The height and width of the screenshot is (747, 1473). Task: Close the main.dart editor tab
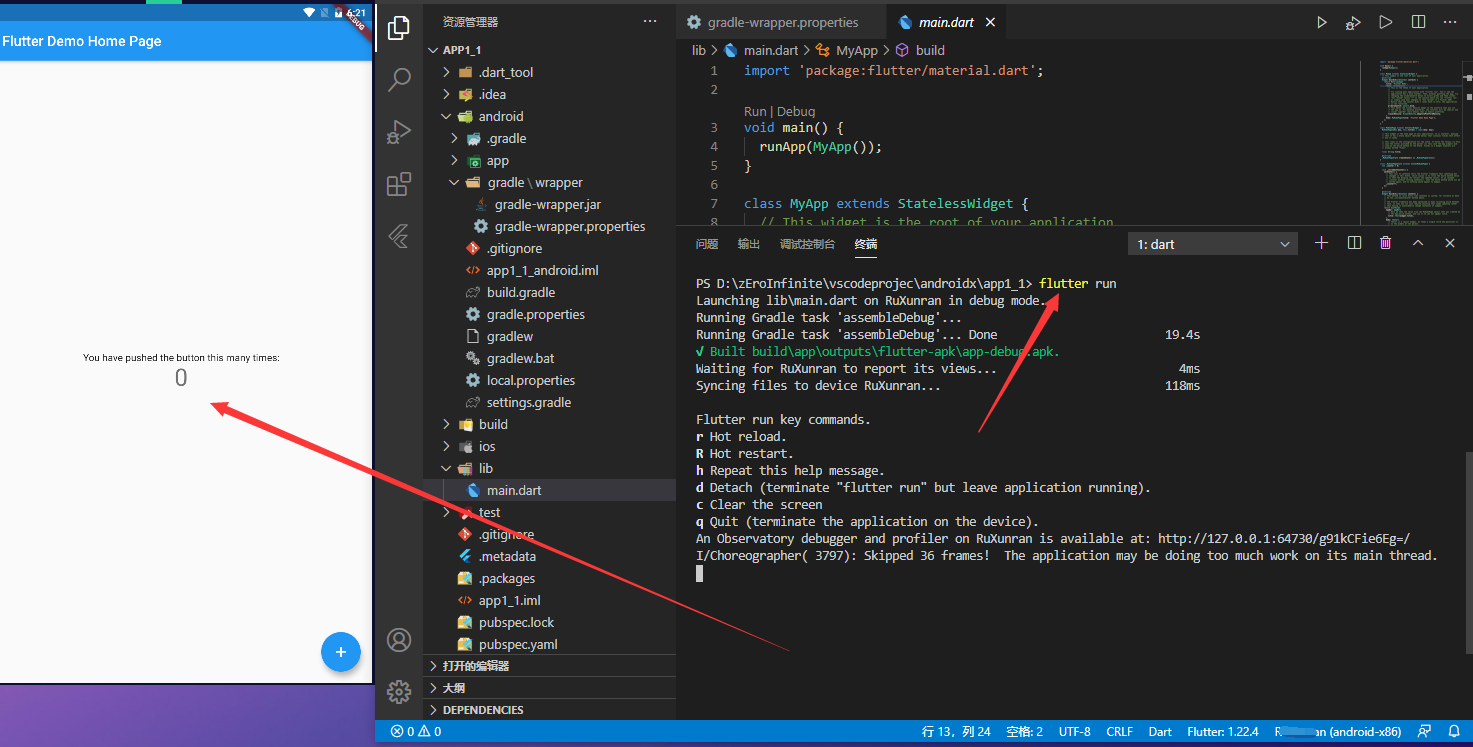990,22
